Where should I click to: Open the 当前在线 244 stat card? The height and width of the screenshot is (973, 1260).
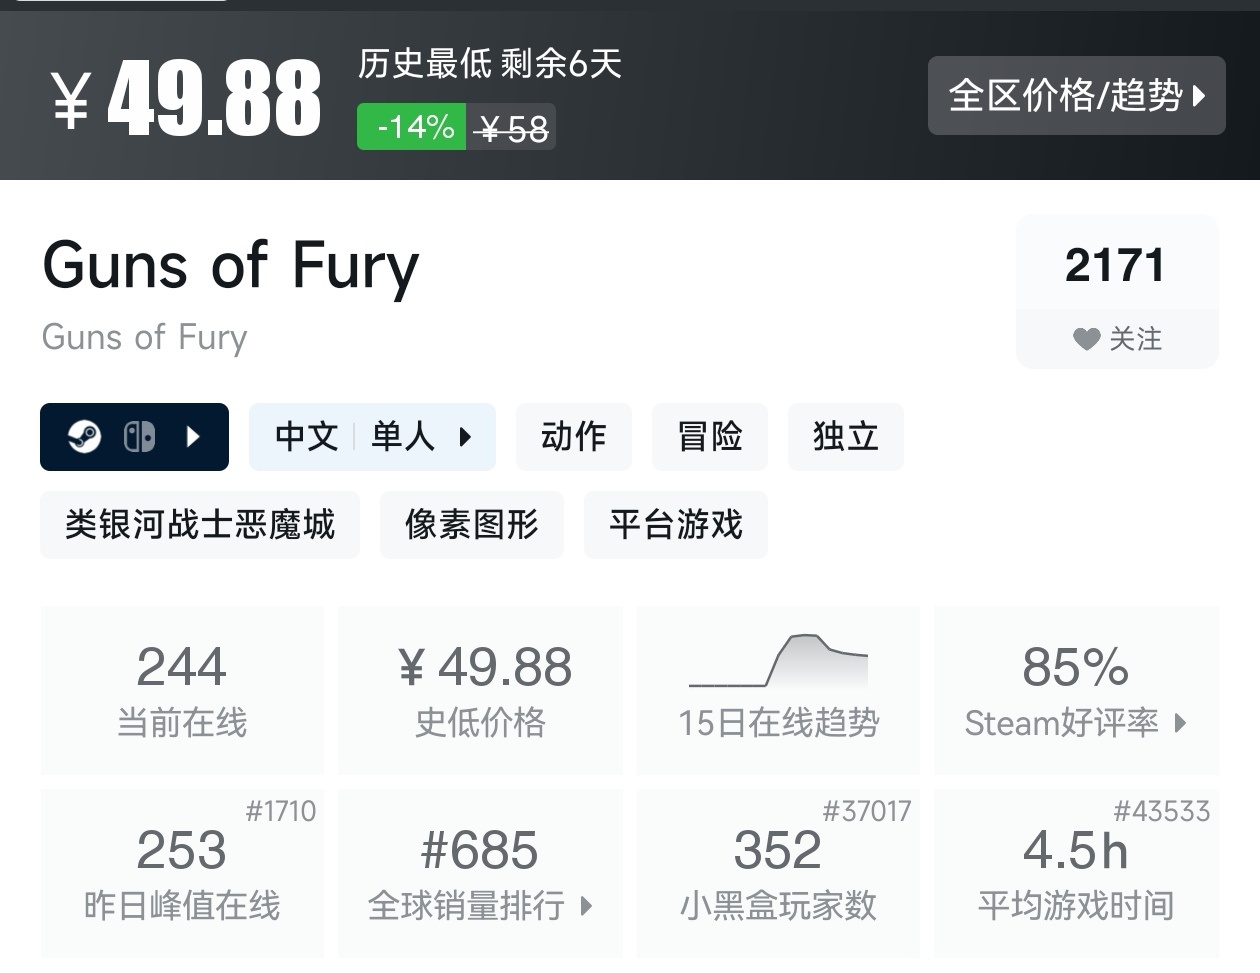(x=182, y=690)
